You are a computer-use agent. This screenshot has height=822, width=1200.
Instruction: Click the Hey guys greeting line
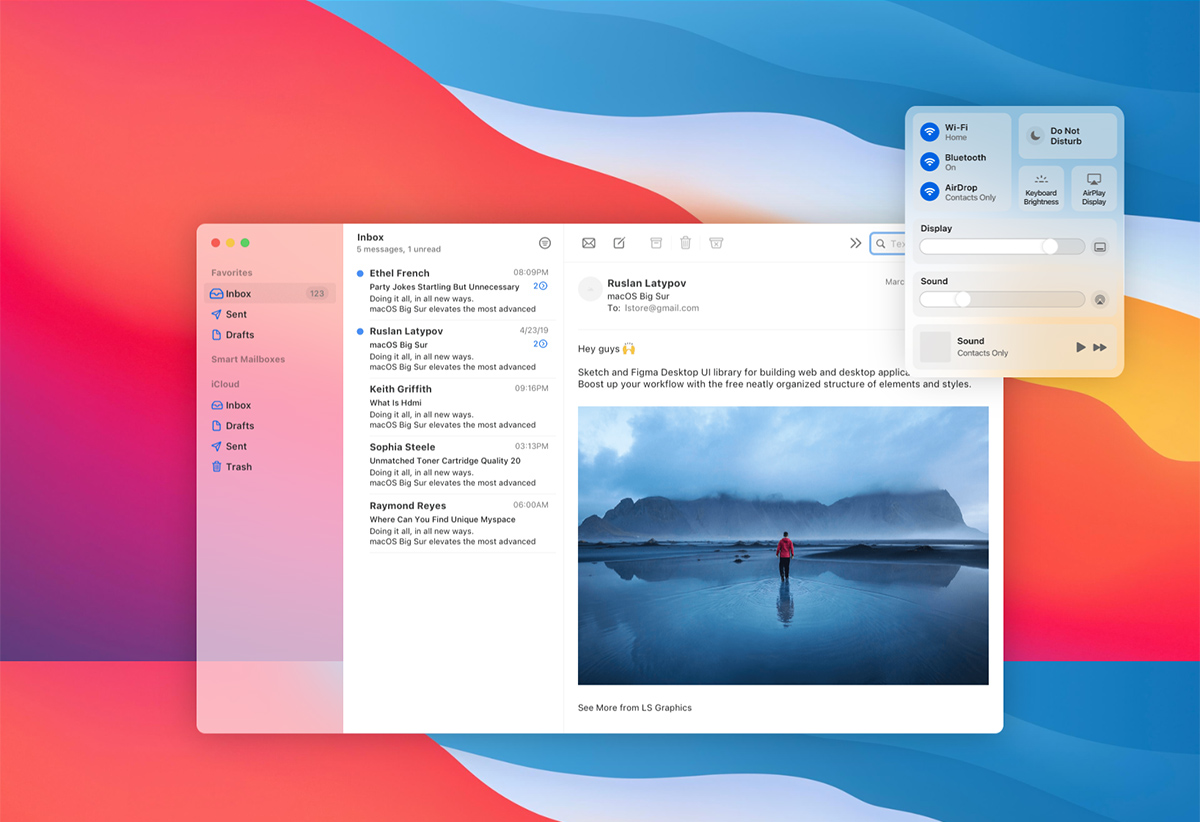607,349
